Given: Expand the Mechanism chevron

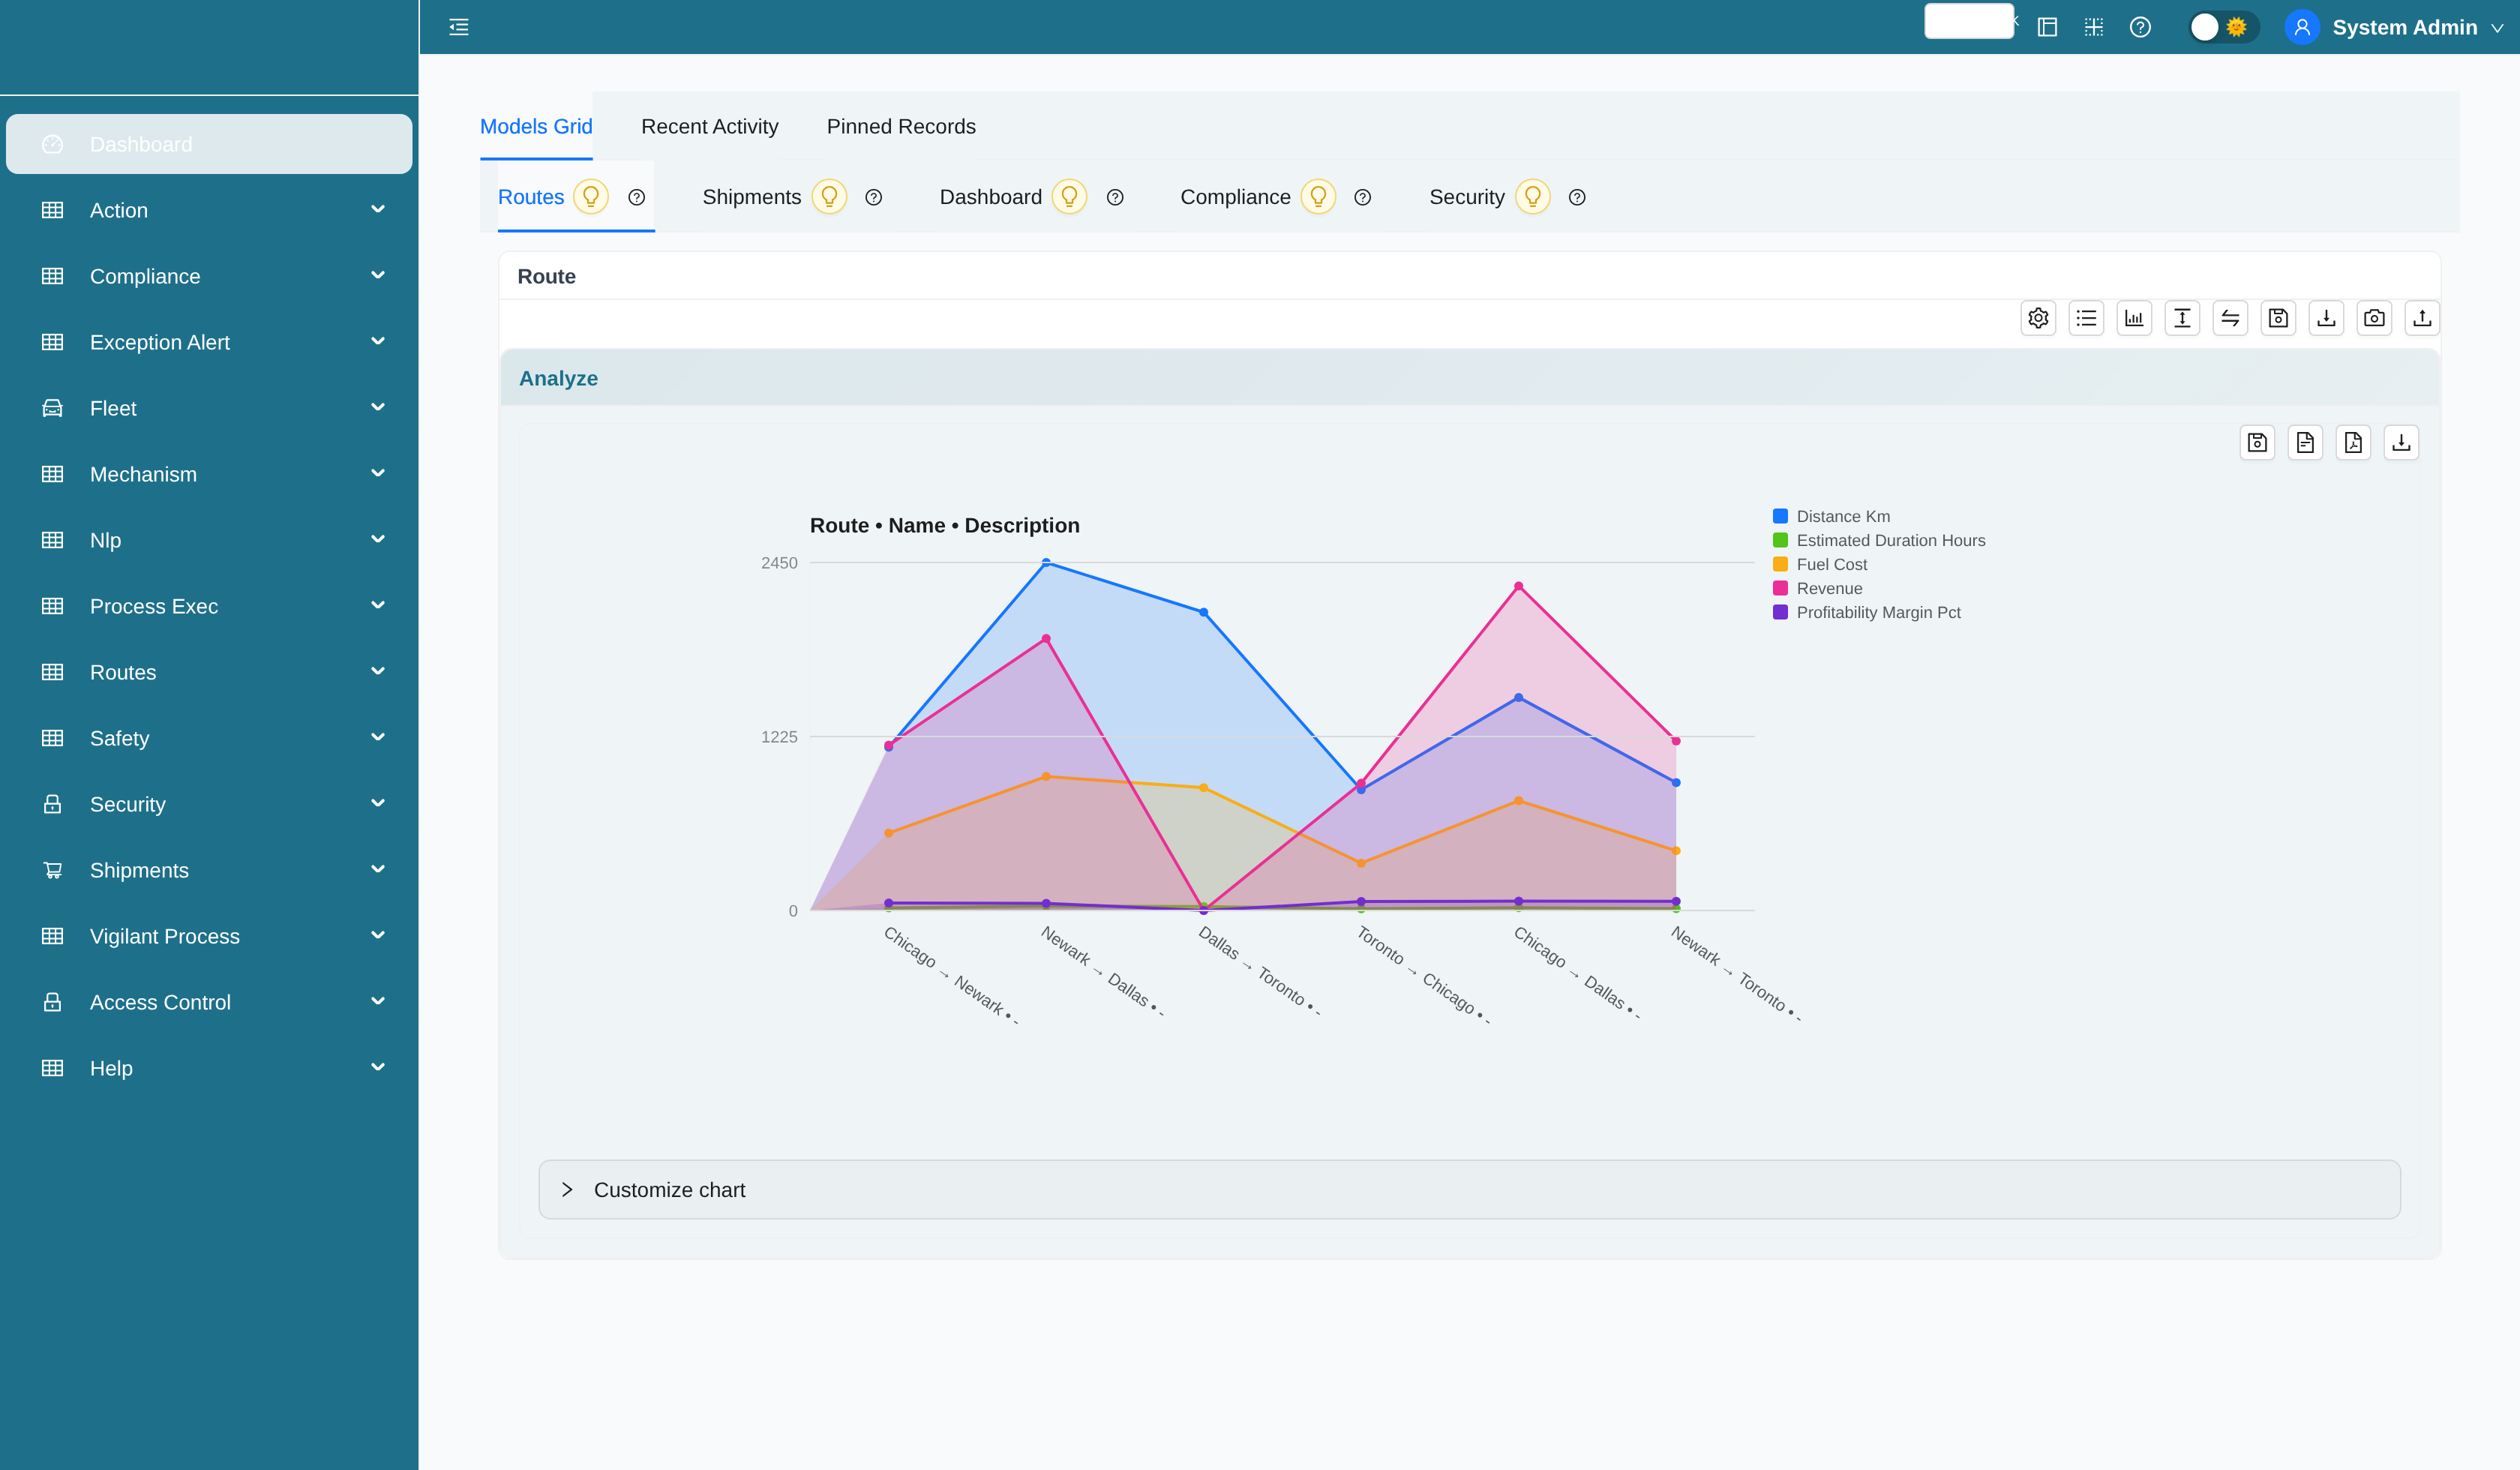Looking at the screenshot, I should coord(378,473).
